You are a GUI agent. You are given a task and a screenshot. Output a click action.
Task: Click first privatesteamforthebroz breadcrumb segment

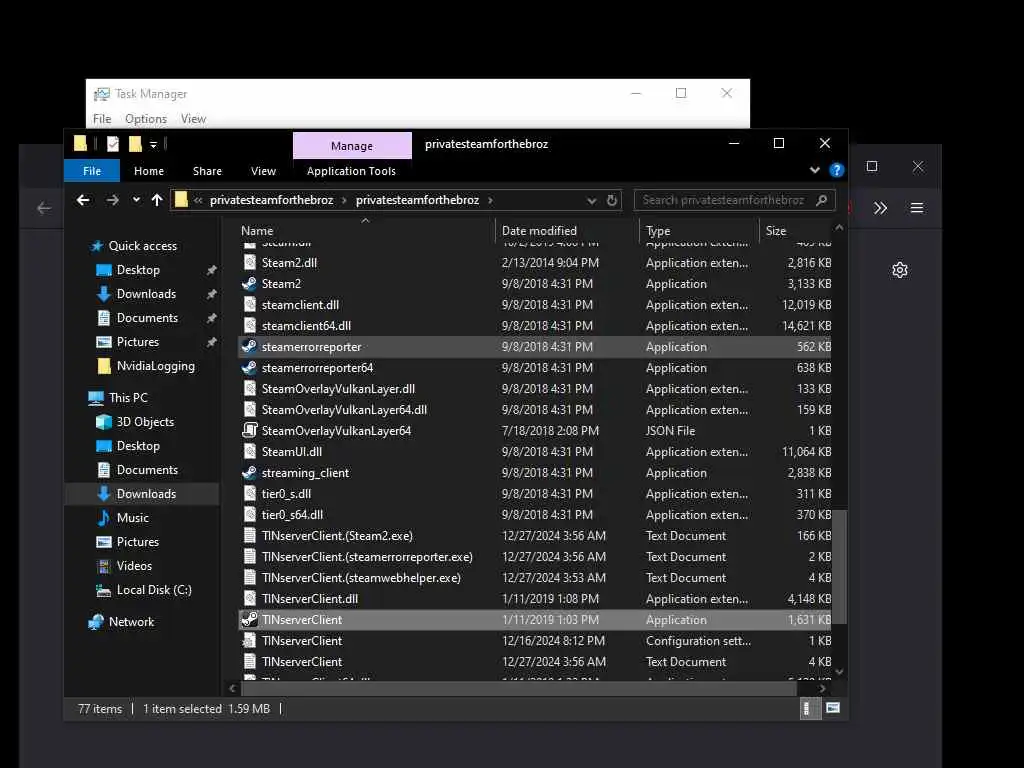pyautogui.click(x=271, y=200)
